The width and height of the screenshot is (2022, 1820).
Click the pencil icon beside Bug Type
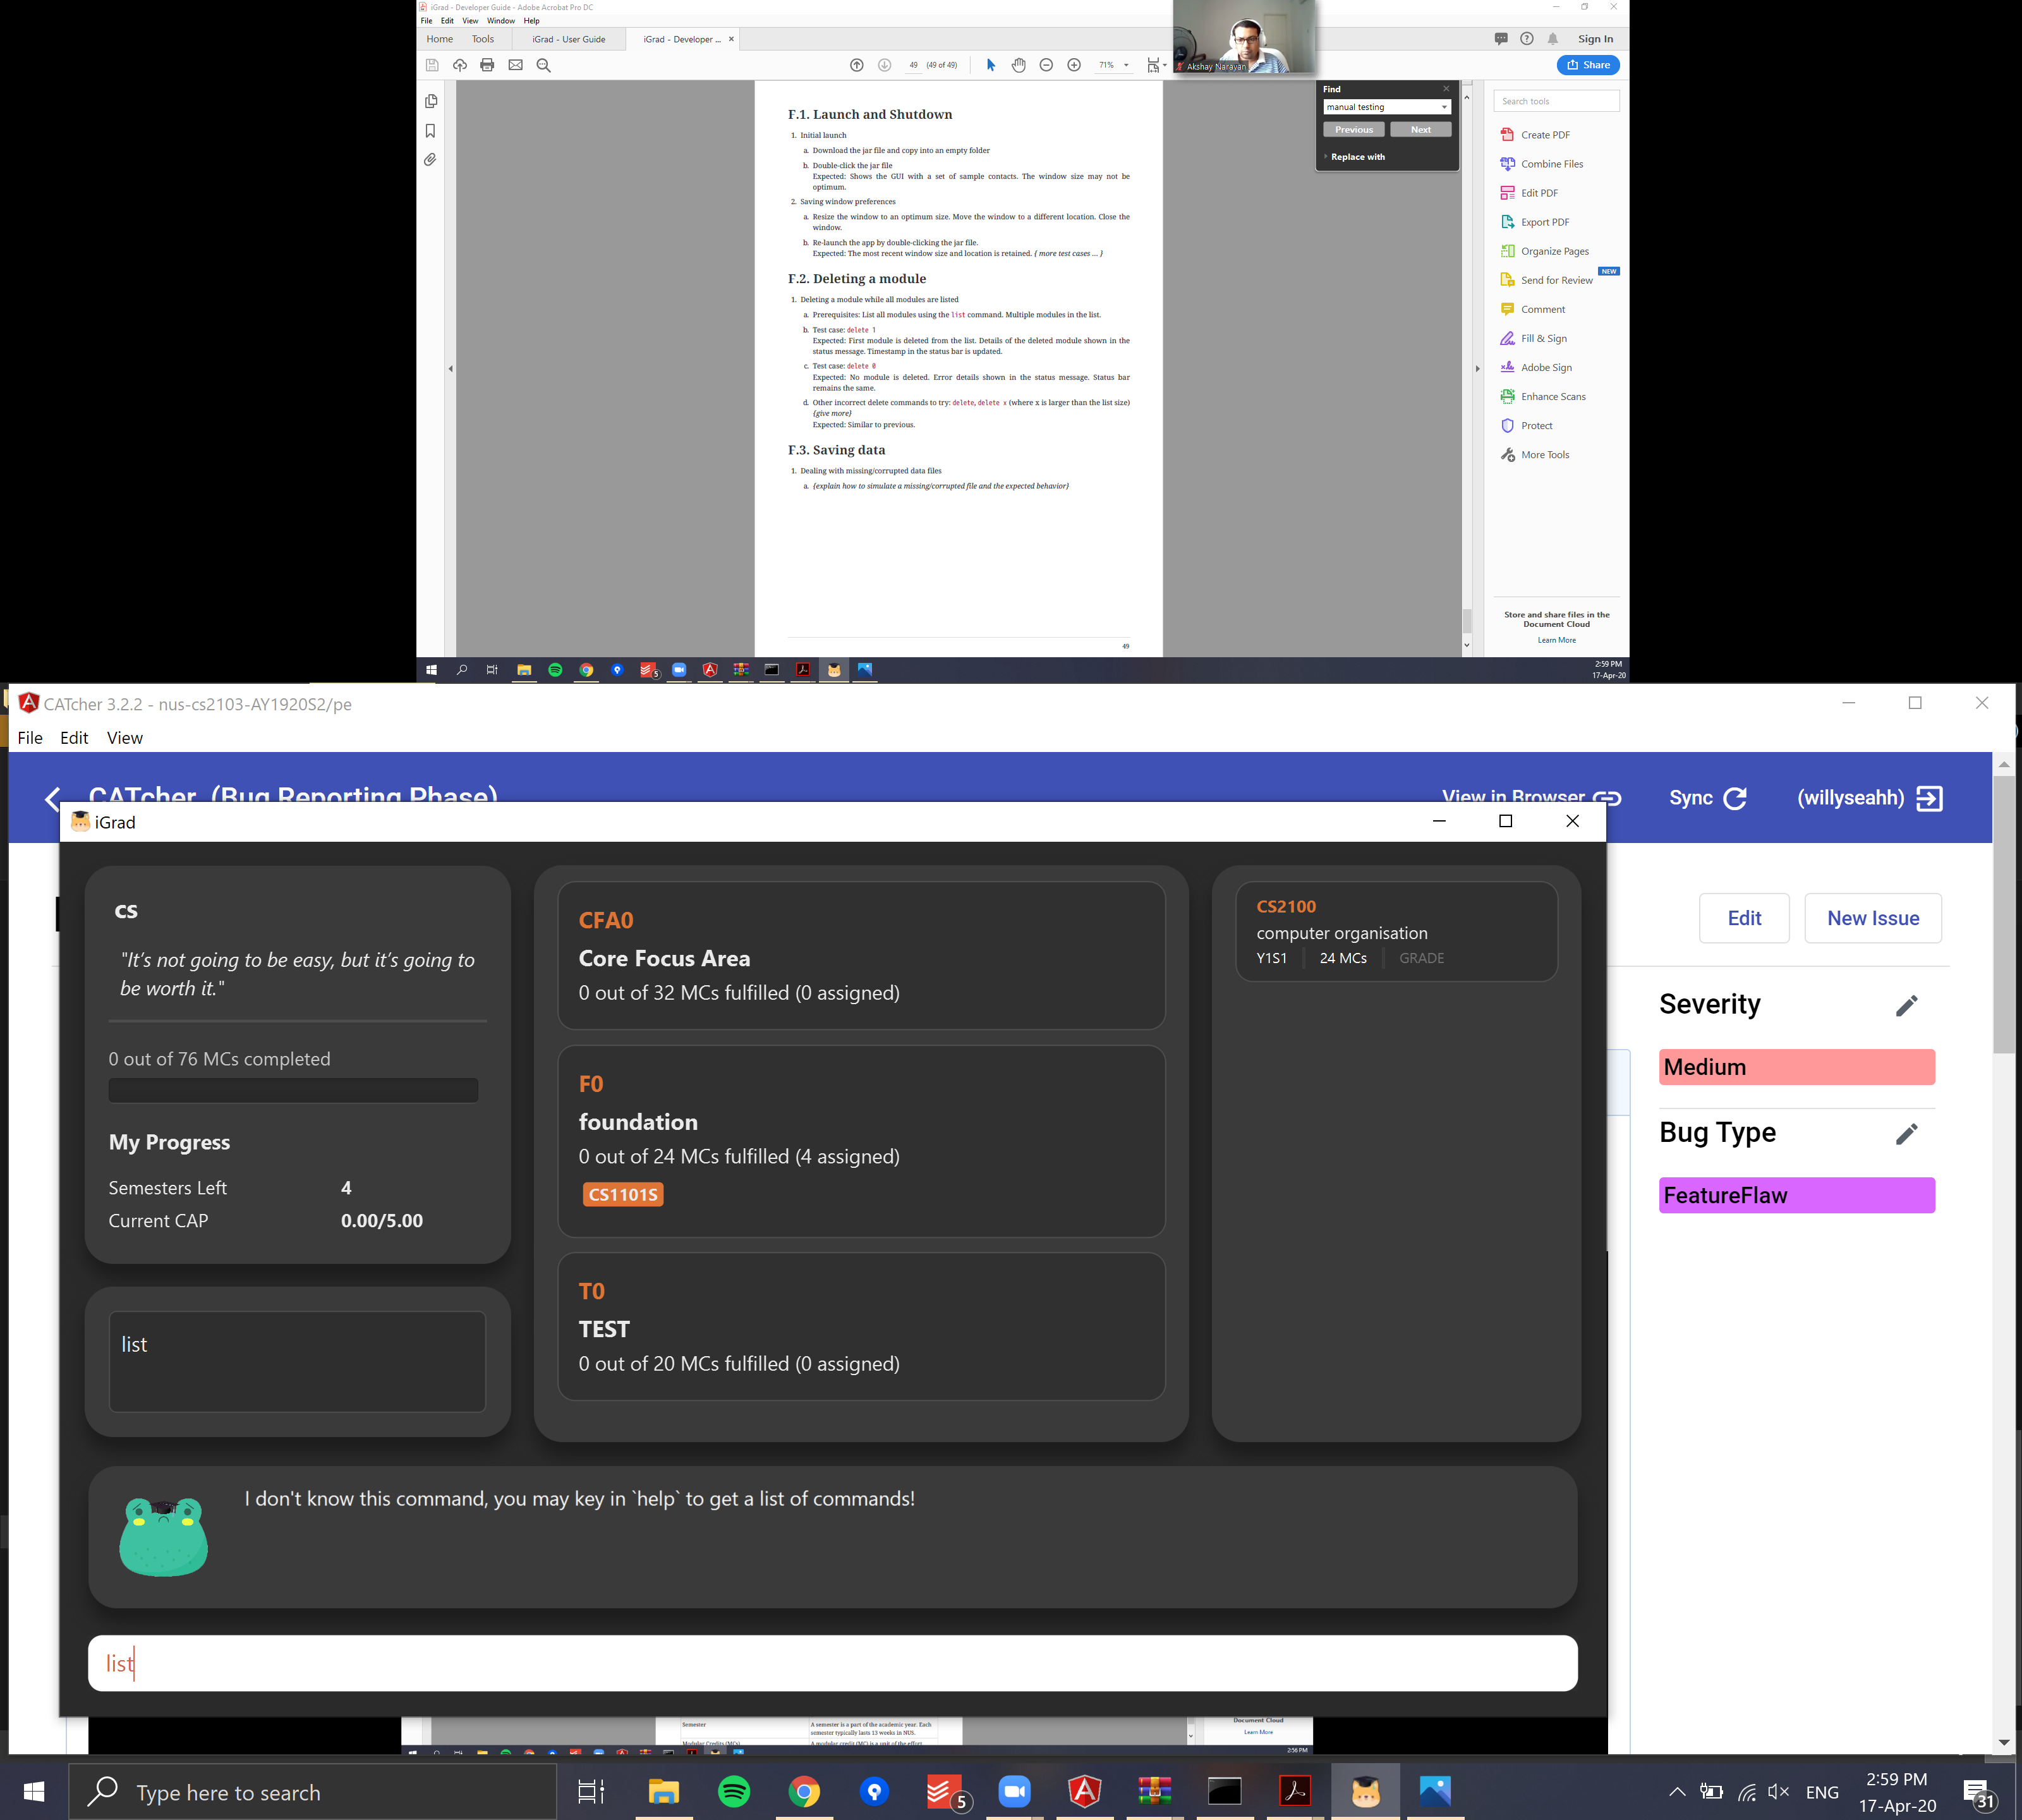[1906, 1133]
